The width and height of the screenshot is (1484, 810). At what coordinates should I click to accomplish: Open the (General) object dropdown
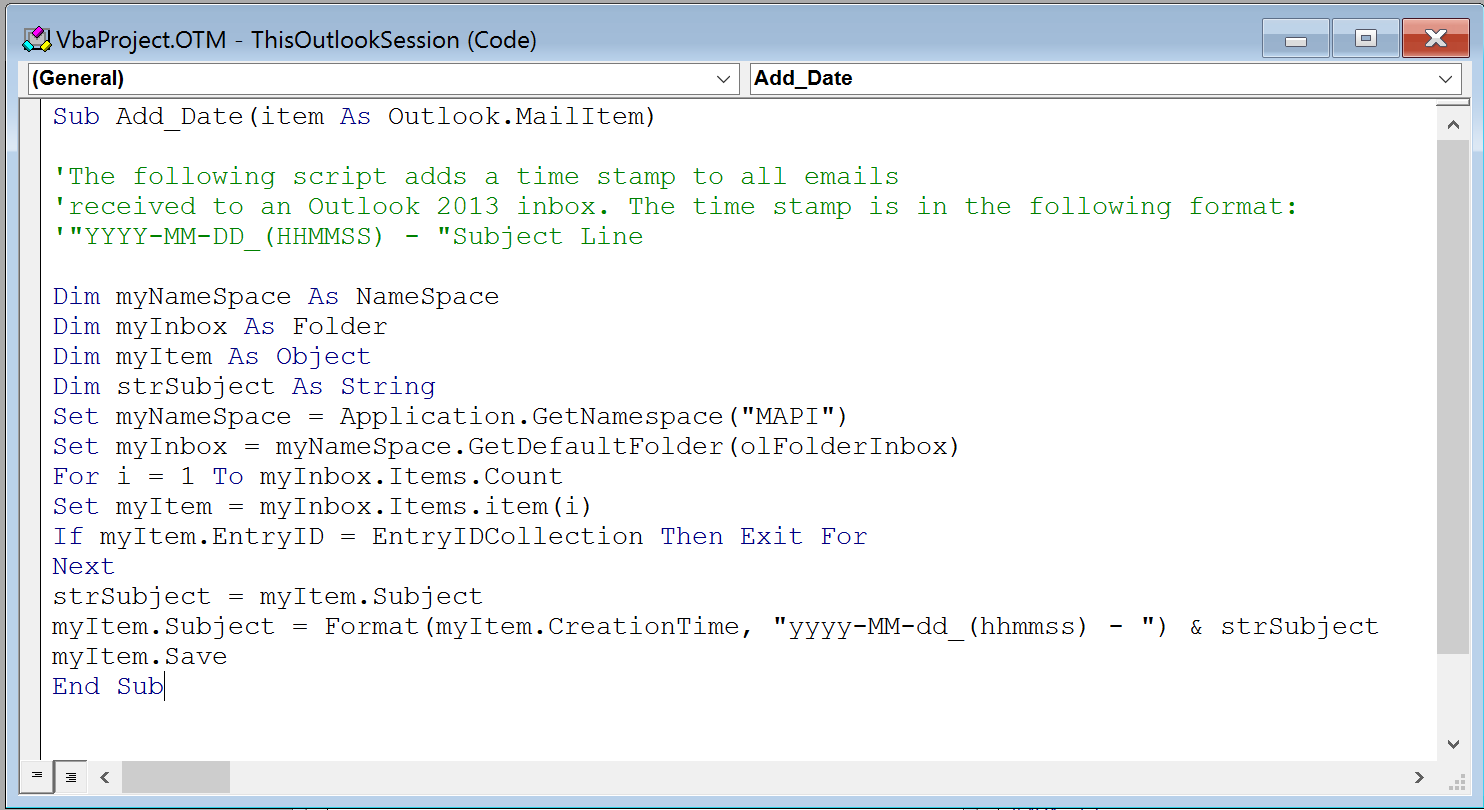(x=724, y=79)
